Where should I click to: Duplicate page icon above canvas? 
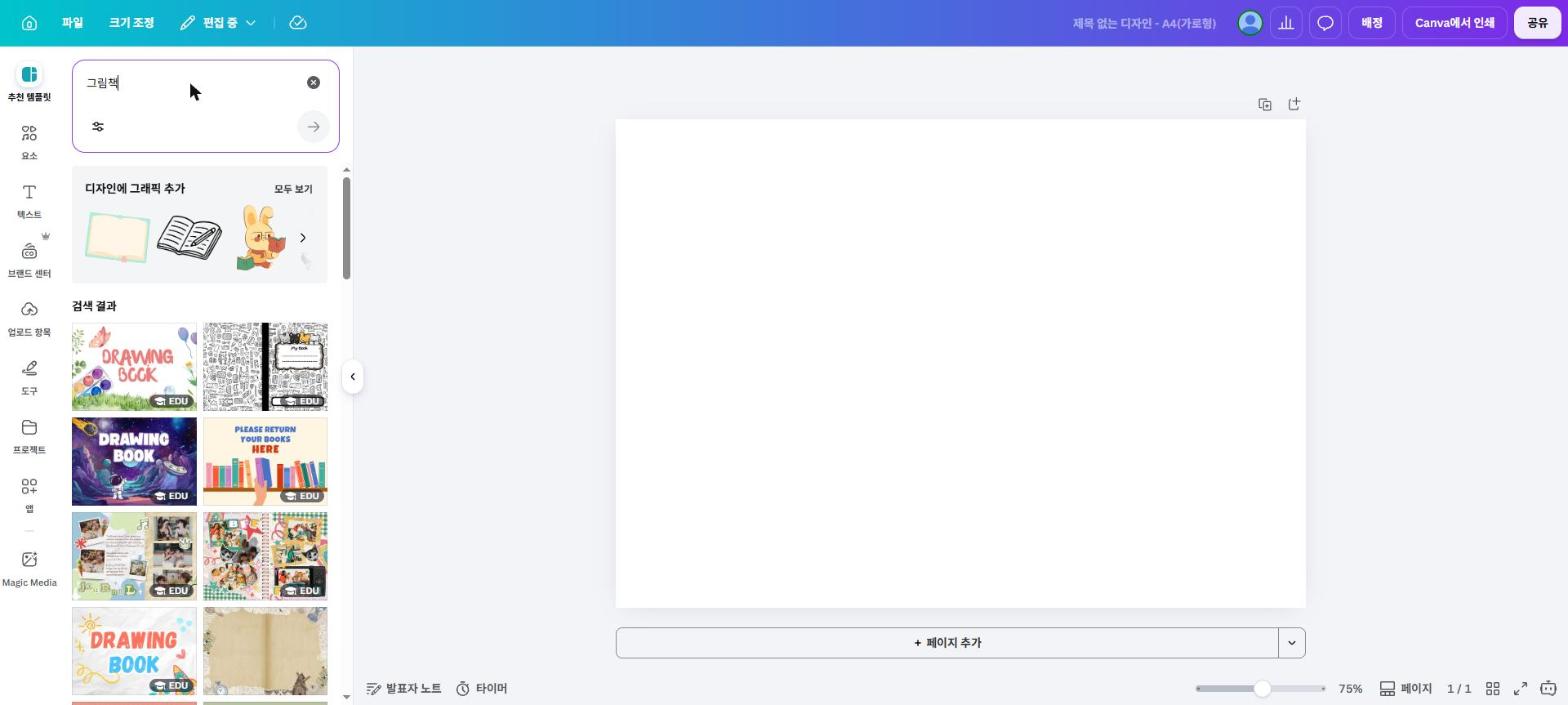point(1265,104)
